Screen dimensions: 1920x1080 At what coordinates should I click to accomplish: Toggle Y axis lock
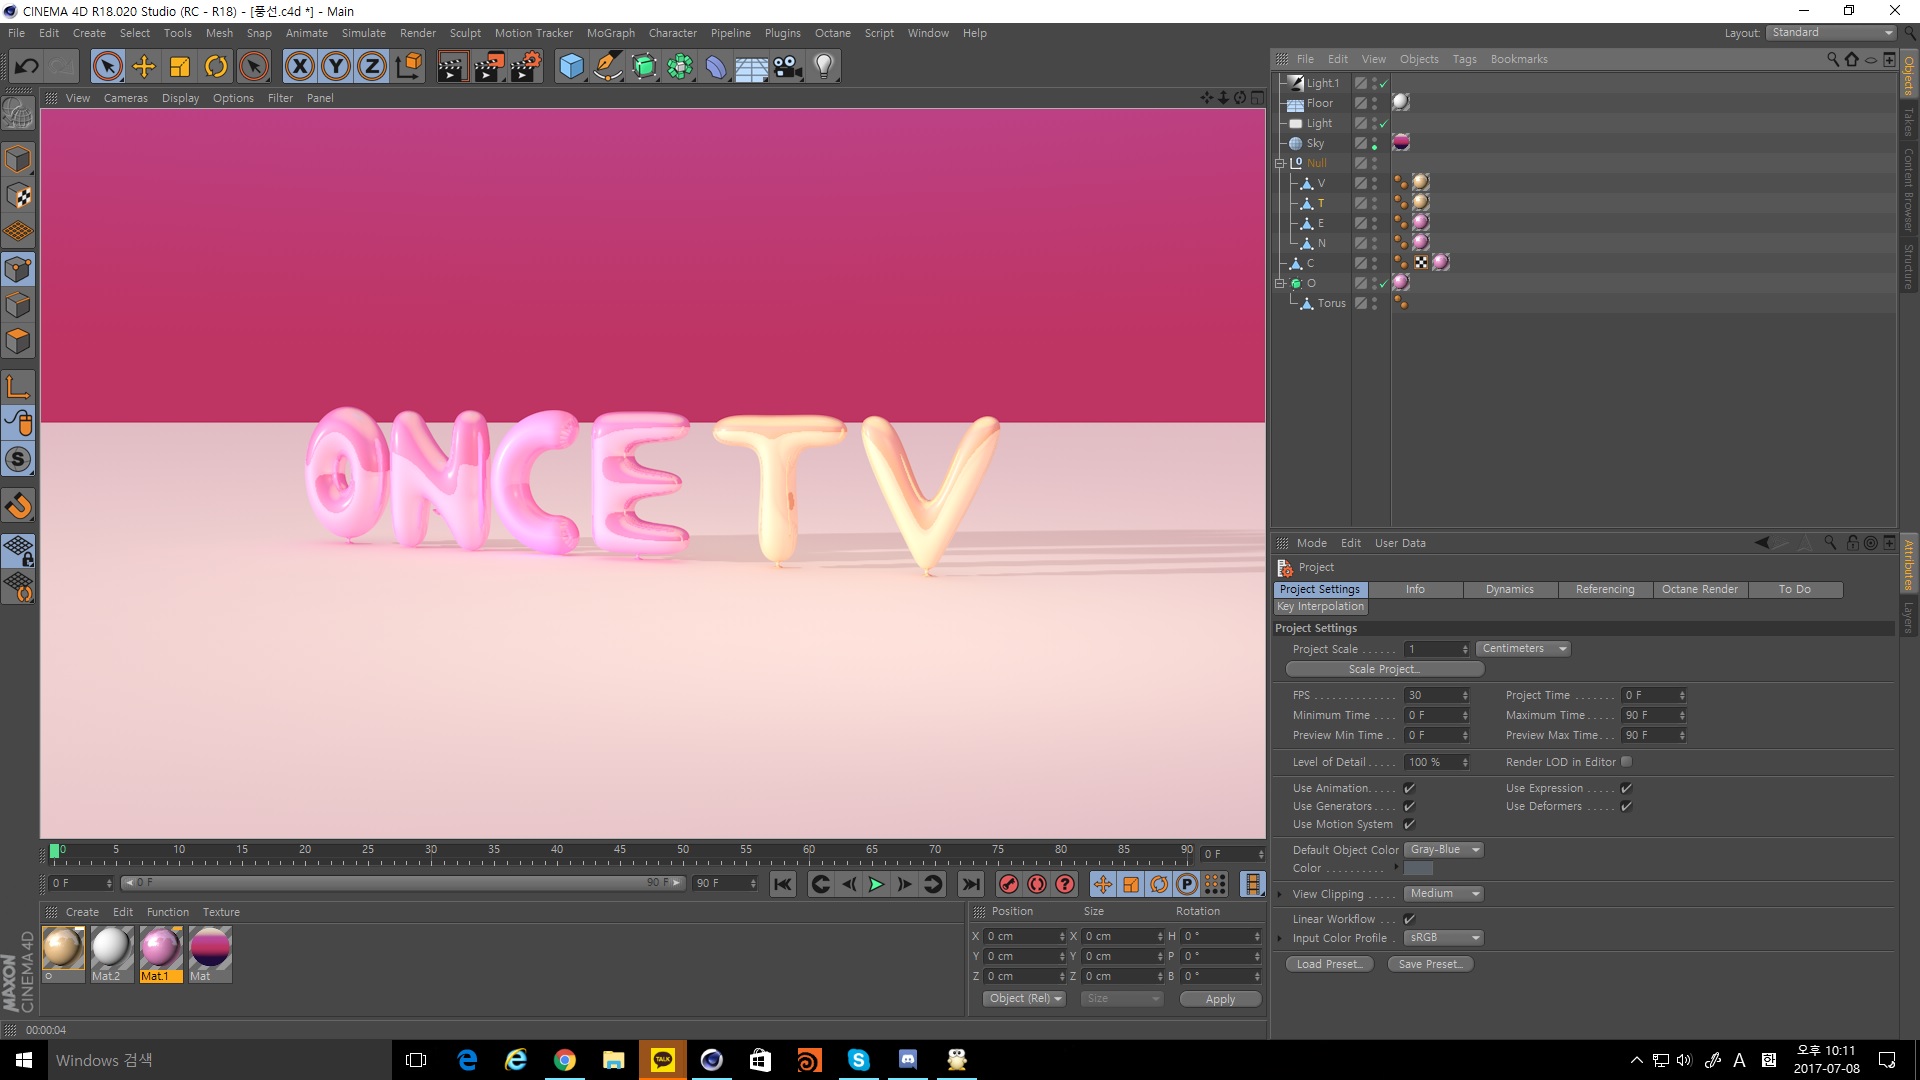(336, 67)
